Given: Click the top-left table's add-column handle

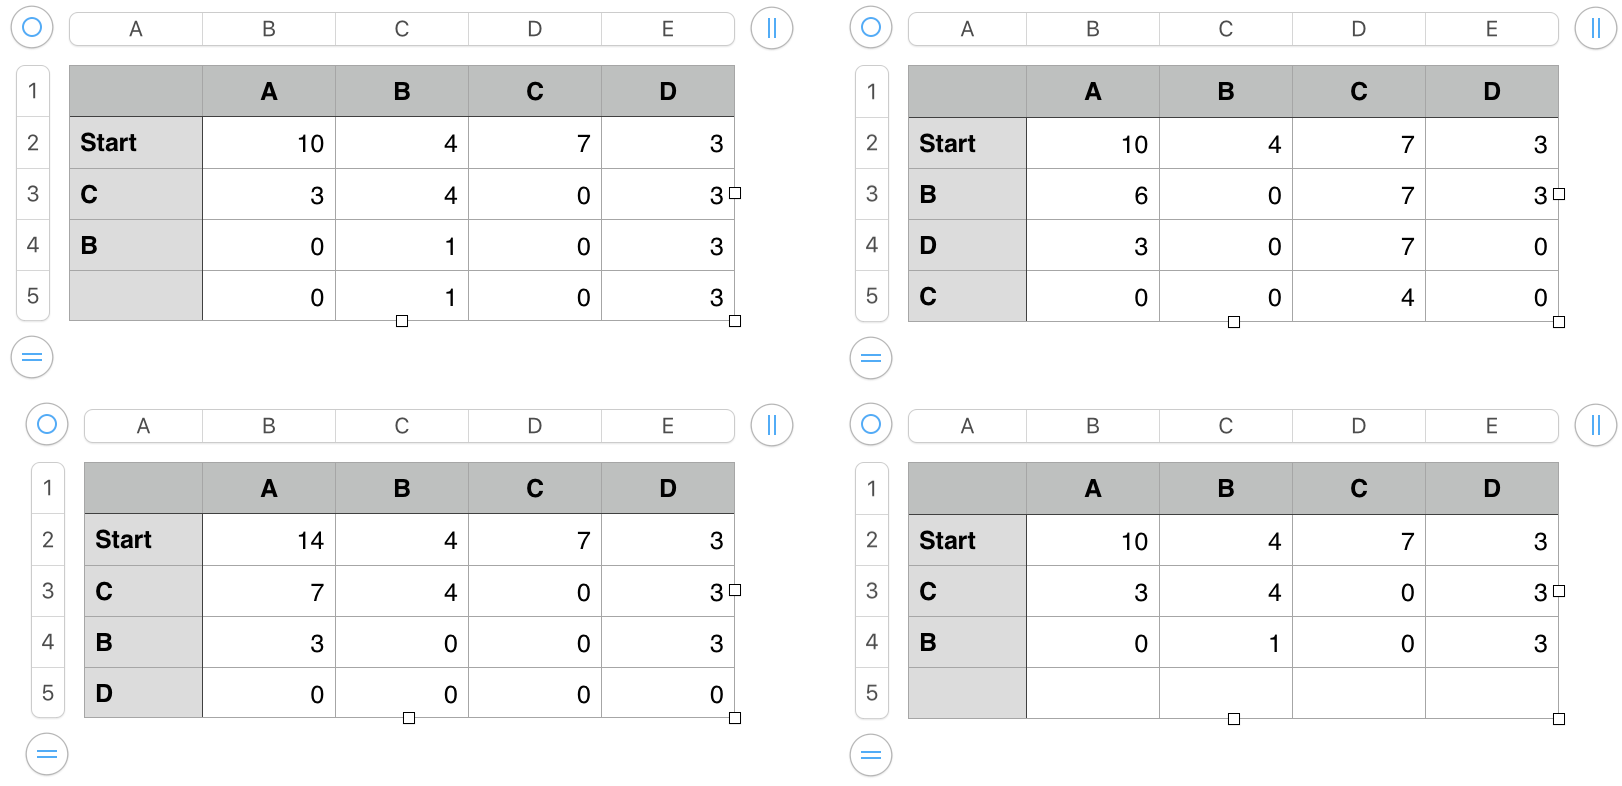Looking at the screenshot, I should point(771,28).
